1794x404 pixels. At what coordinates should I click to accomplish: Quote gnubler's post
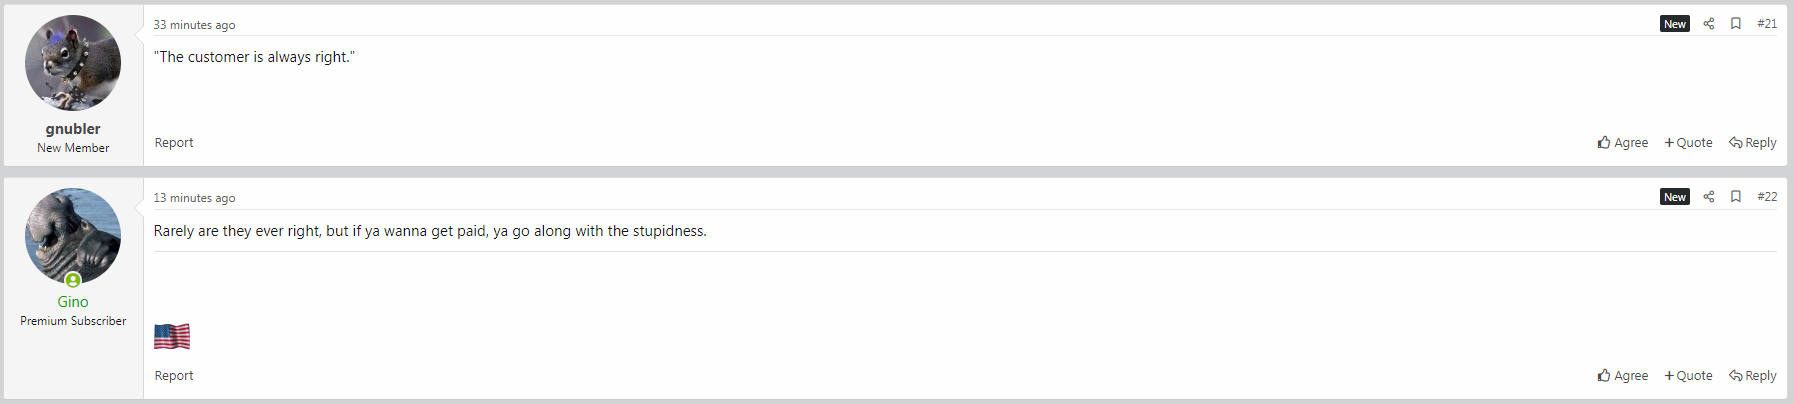pyautogui.click(x=1688, y=143)
